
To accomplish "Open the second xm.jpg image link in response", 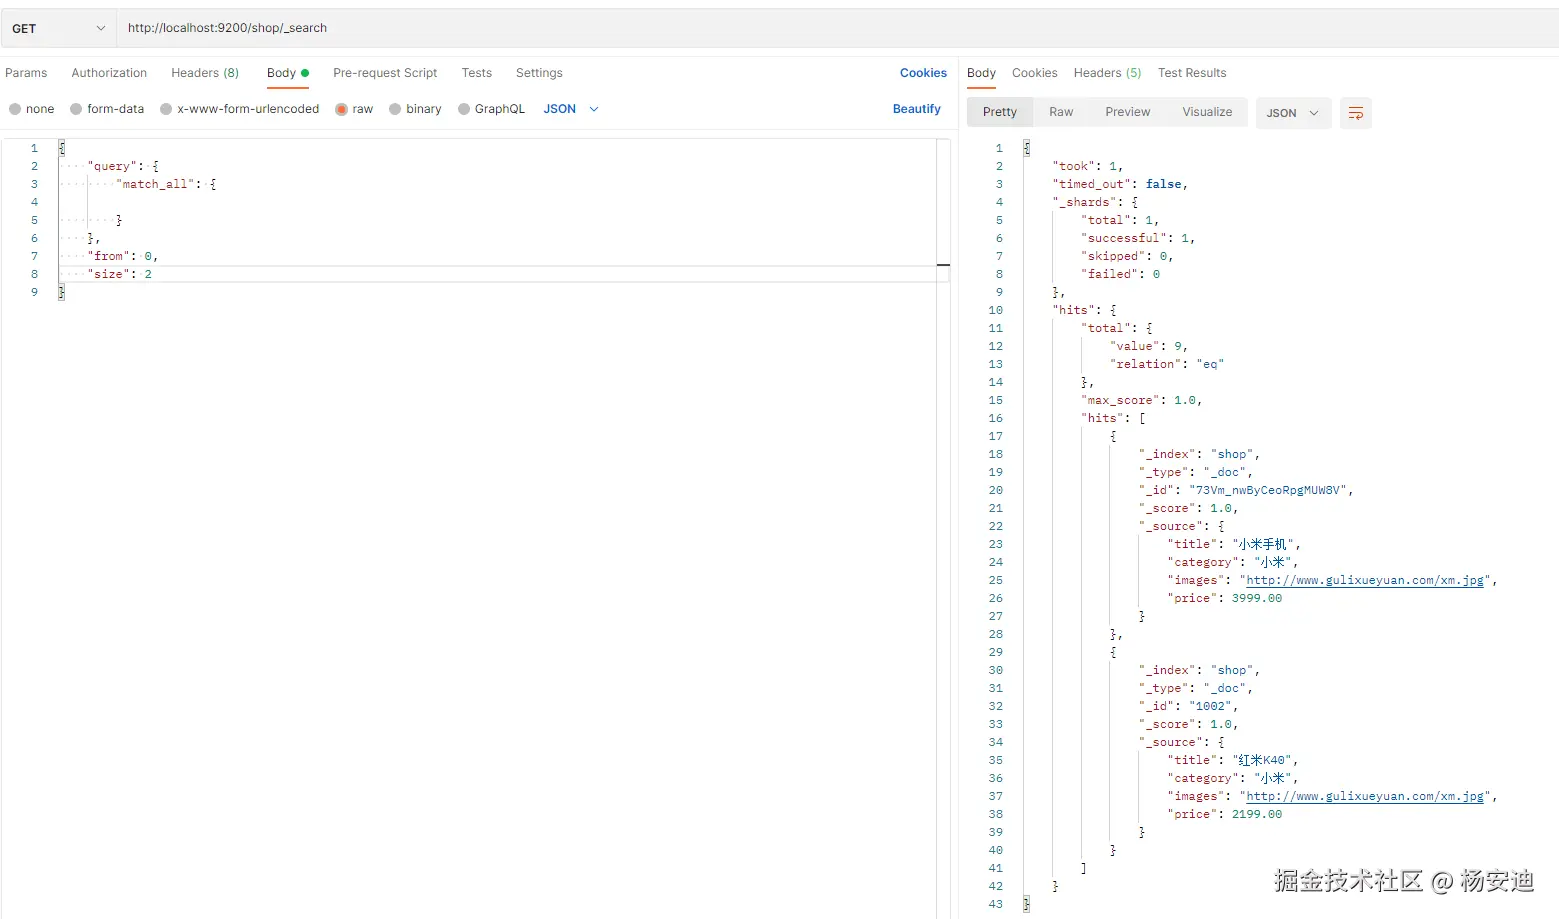I will point(1365,796).
